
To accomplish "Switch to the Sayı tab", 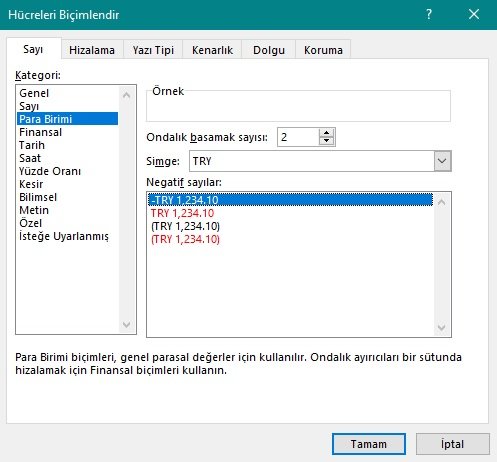I will click(x=33, y=49).
